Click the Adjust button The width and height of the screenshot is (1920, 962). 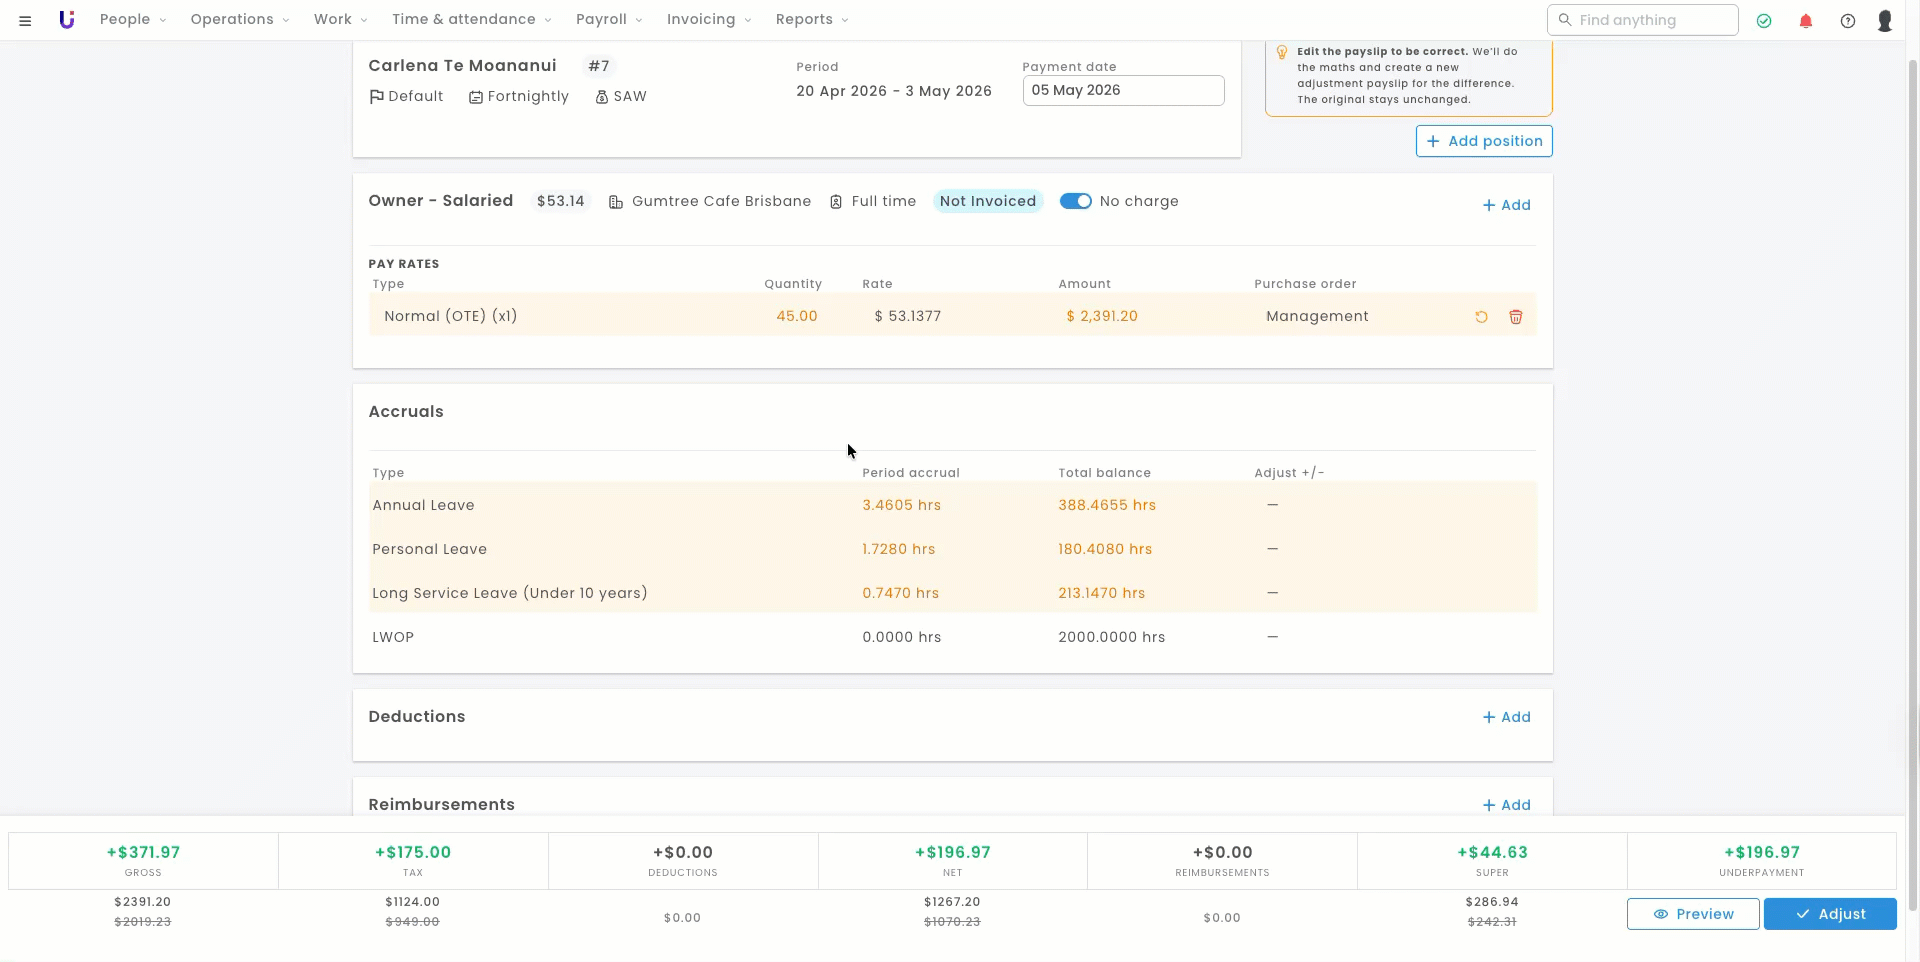point(1830,914)
